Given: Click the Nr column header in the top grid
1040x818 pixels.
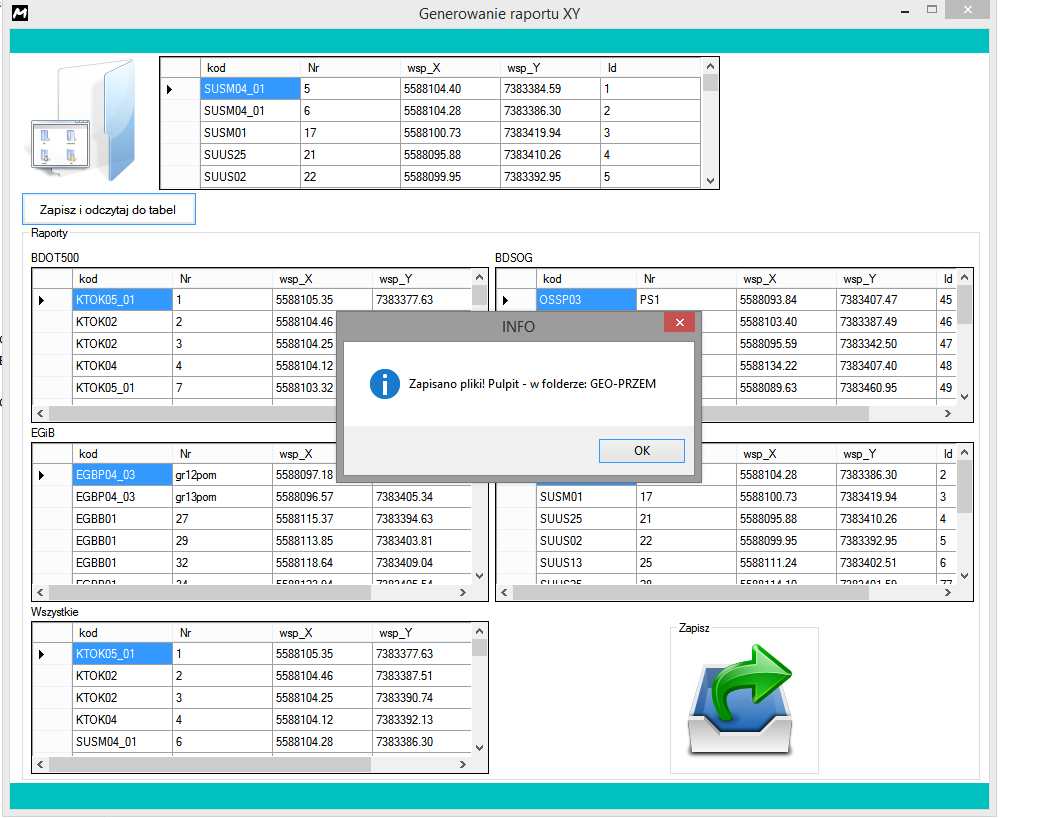Looking at the screenshot, I should (x=350, y=68).
